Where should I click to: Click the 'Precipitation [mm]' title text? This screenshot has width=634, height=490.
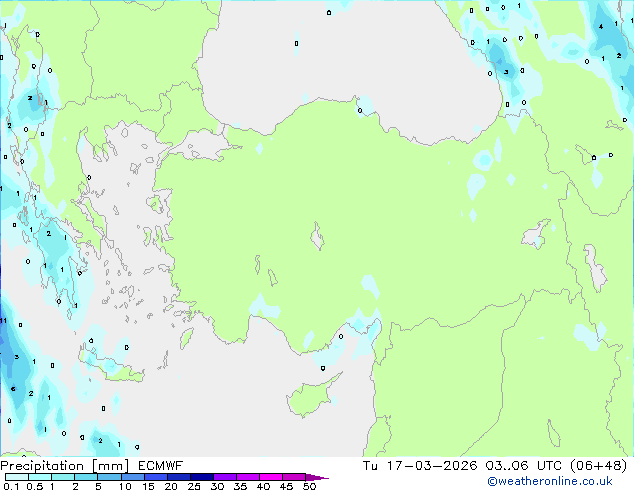tap(64, 466)
